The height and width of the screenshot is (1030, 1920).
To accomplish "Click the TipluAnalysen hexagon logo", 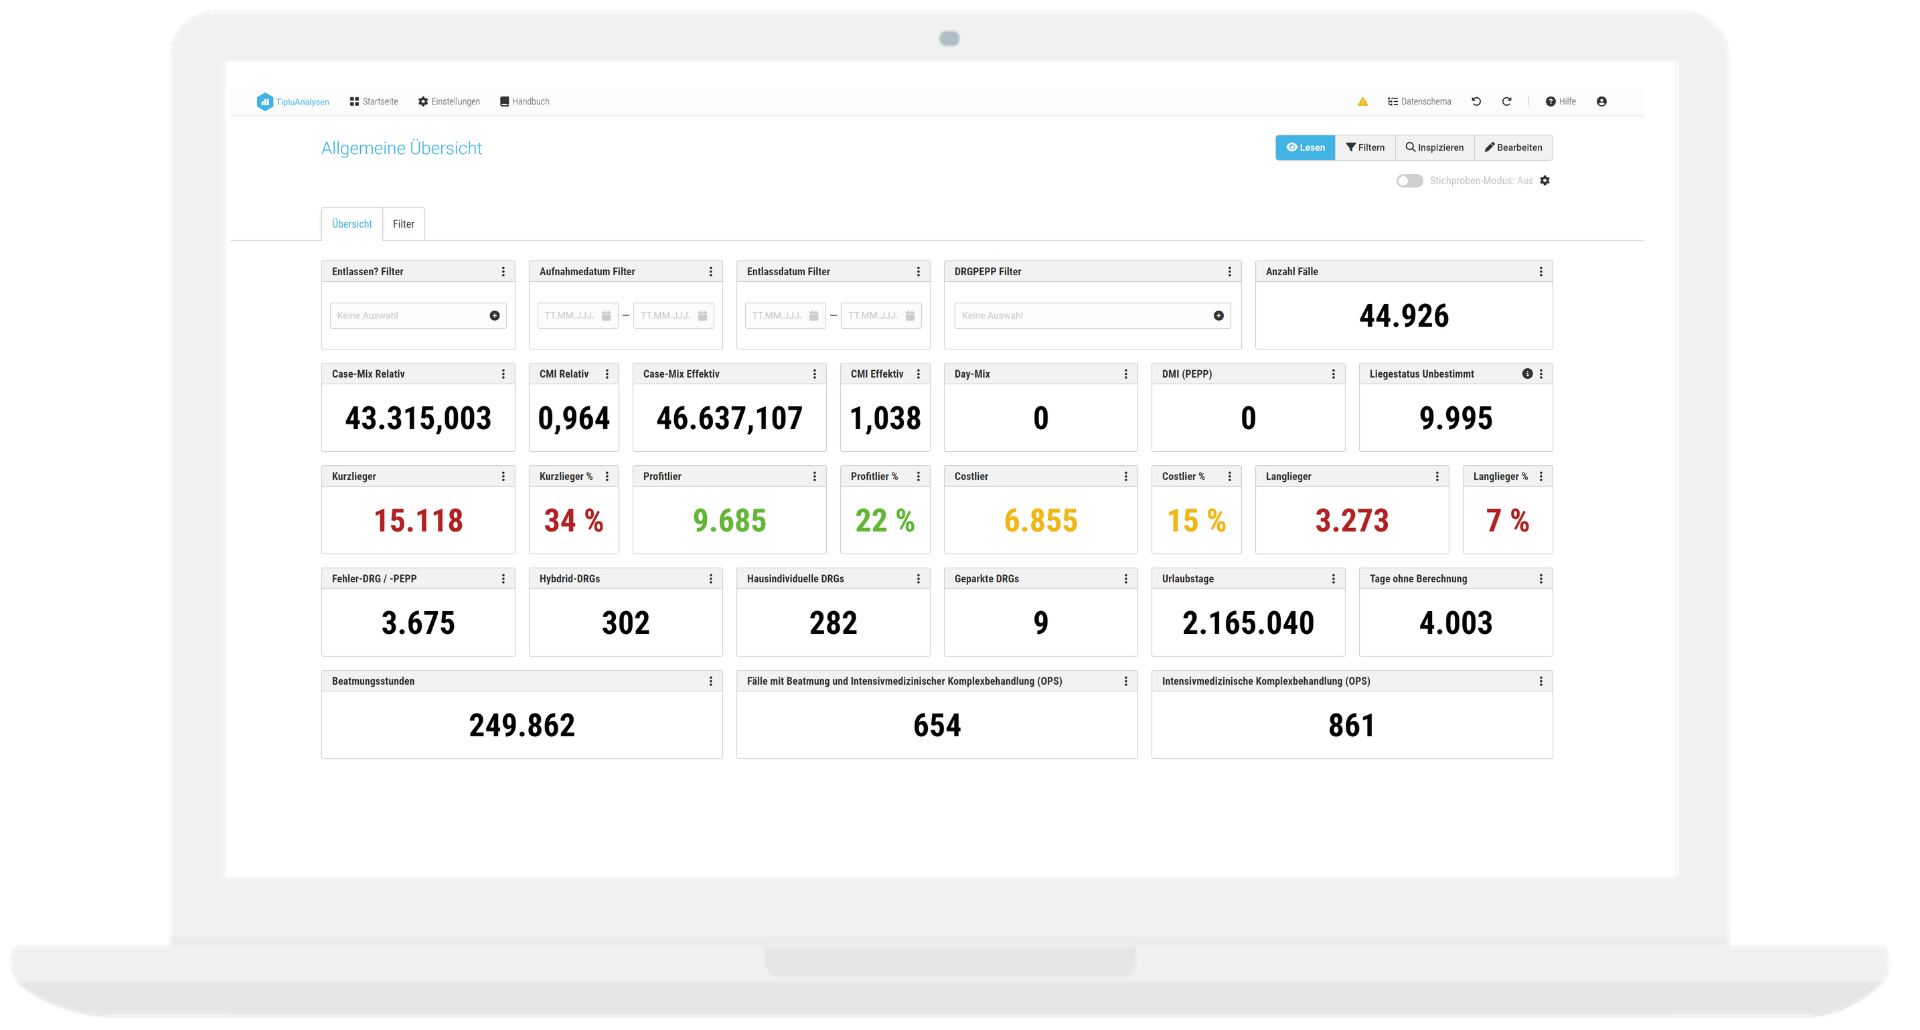I will click(265, 102).
